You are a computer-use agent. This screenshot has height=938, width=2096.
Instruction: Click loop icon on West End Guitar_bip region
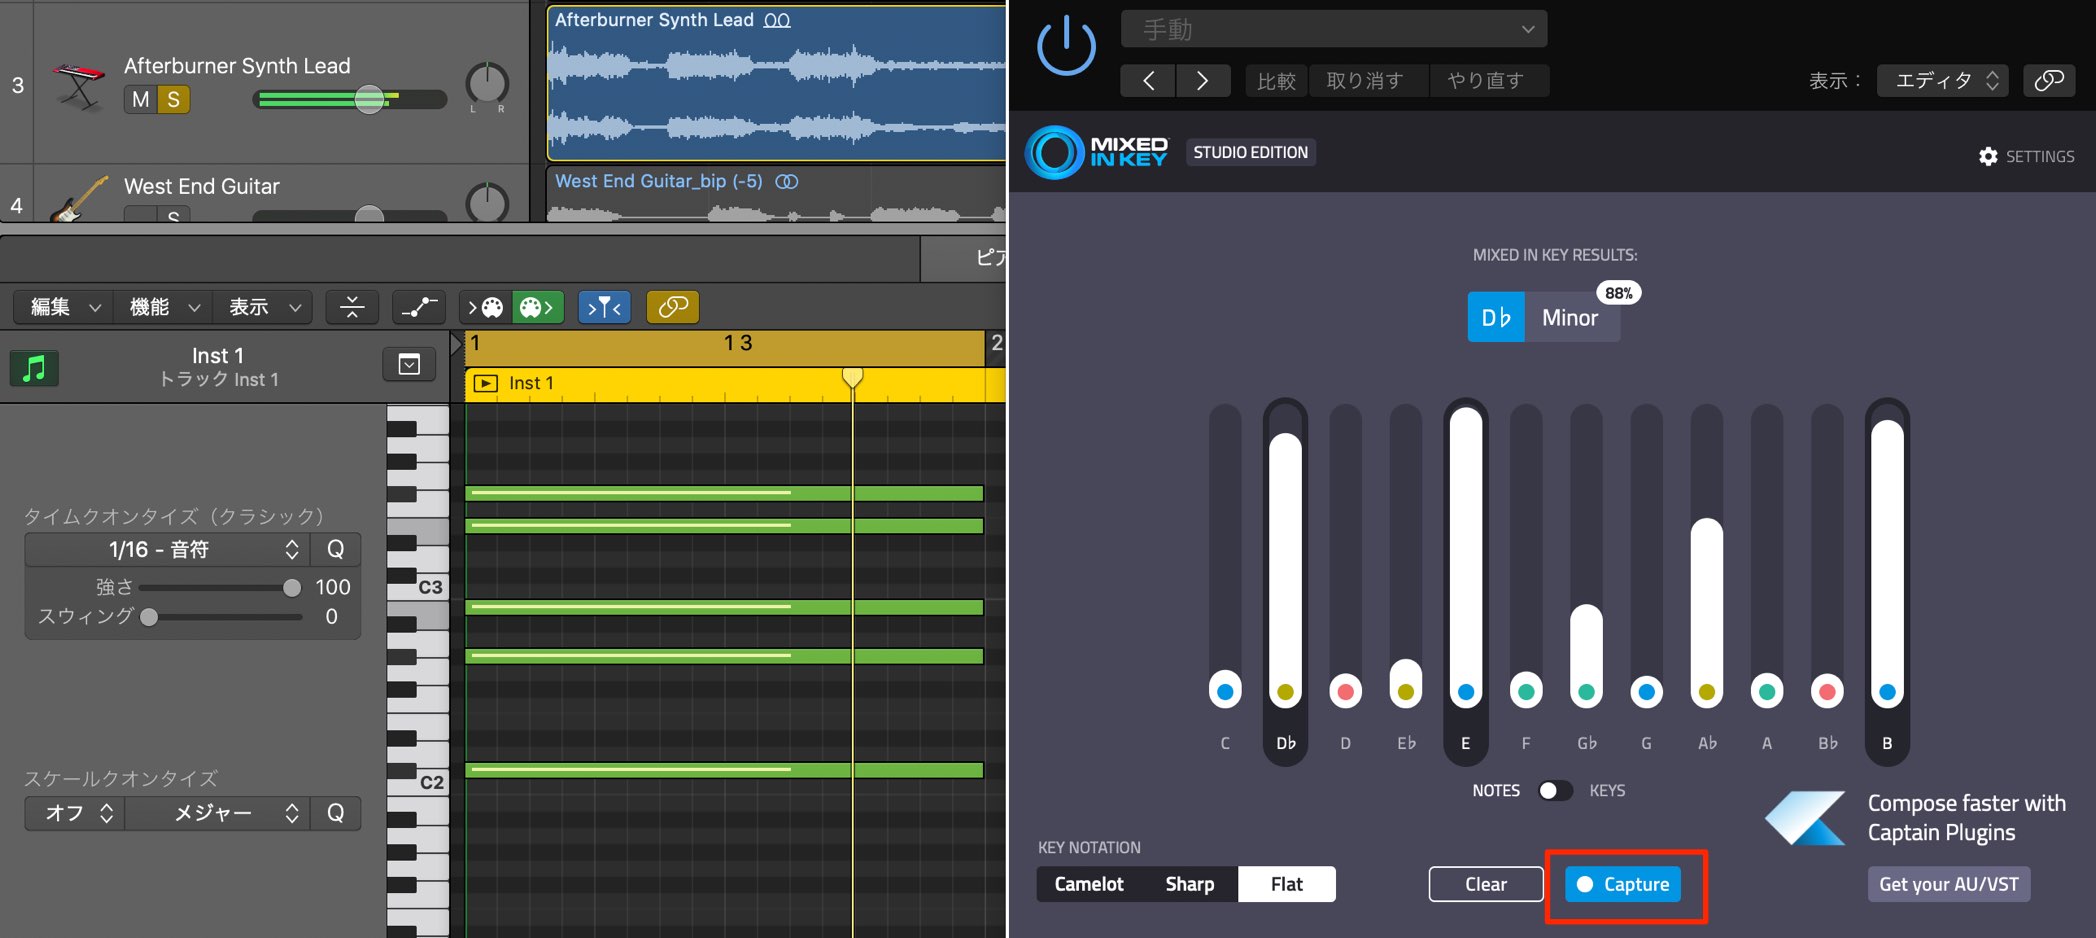pos(787,181)
